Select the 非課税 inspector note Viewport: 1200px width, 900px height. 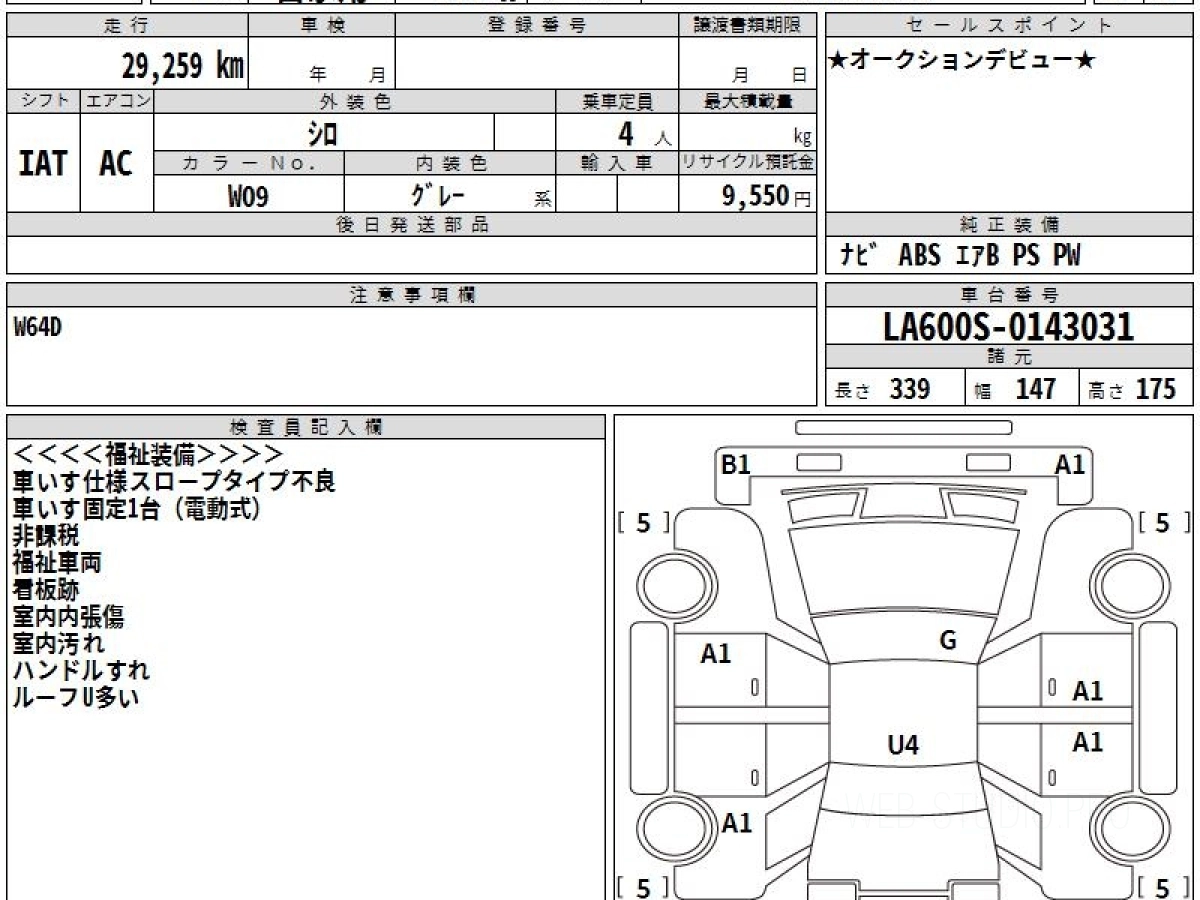tap(46, 536)
